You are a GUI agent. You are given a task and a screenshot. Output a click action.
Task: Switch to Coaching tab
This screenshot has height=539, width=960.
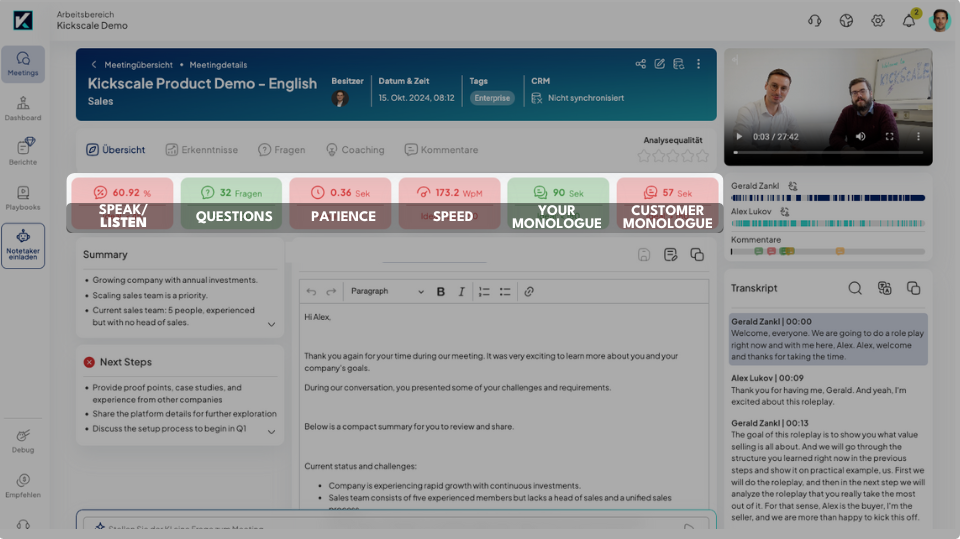click(x=355, y=149)
